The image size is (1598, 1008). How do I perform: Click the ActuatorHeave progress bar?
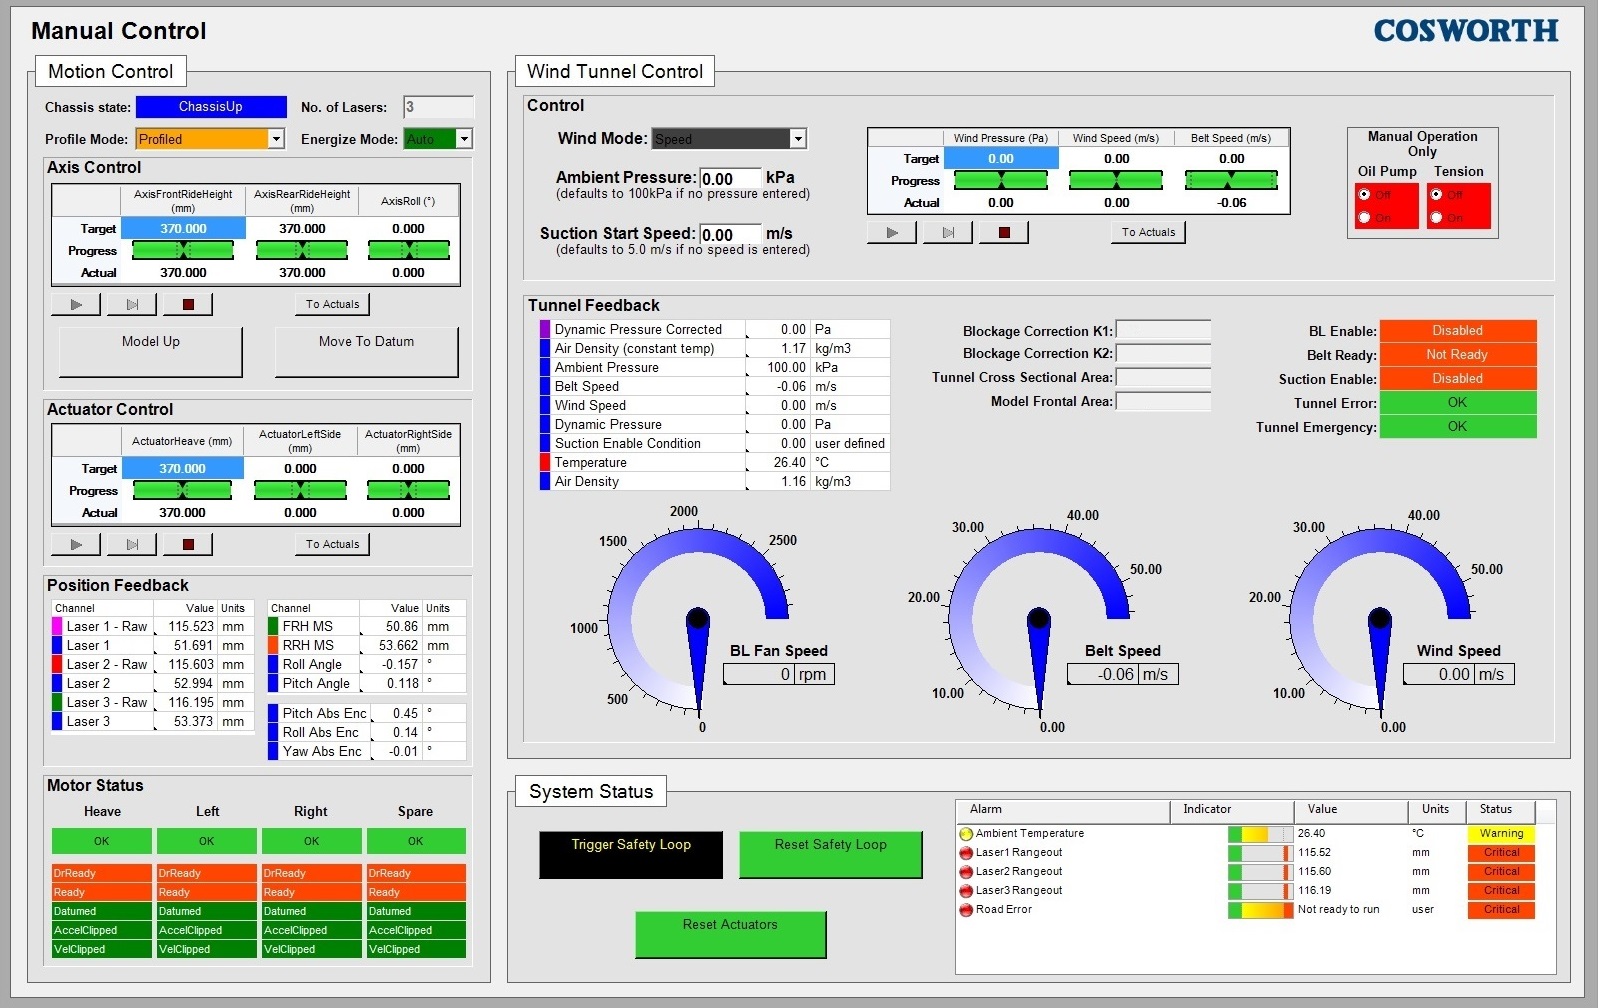(182, 490)
